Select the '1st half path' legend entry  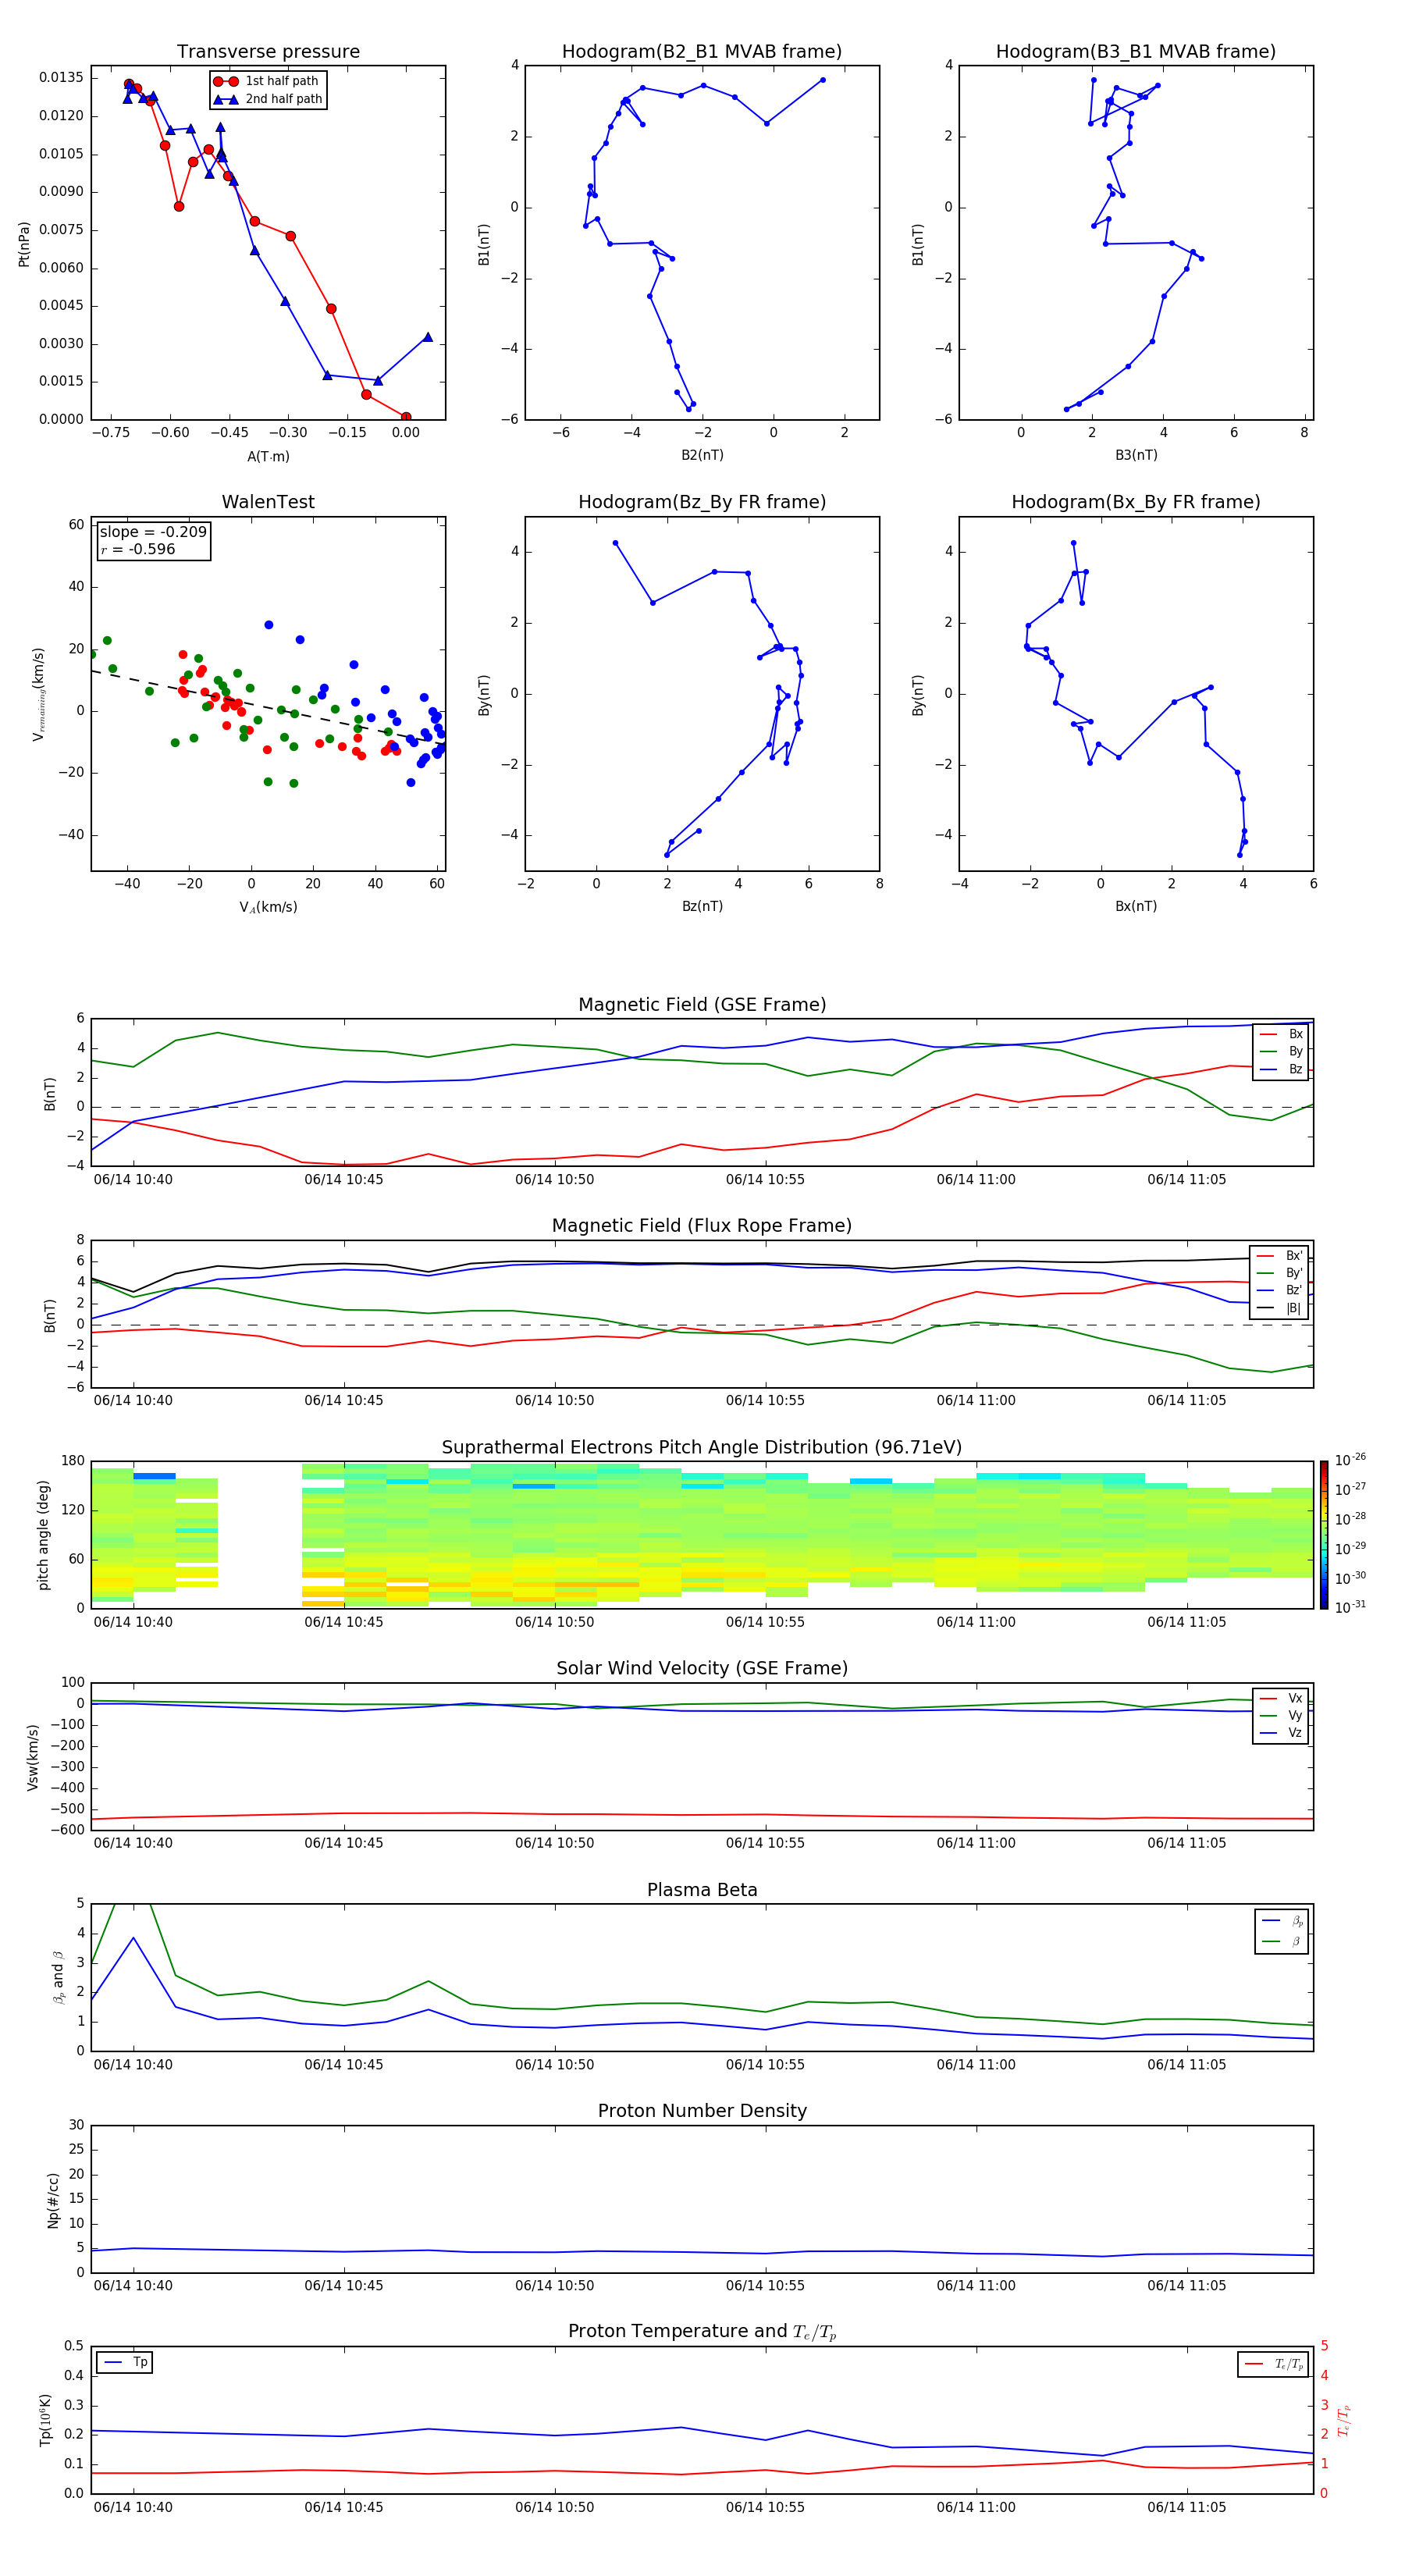pos(267,81)
